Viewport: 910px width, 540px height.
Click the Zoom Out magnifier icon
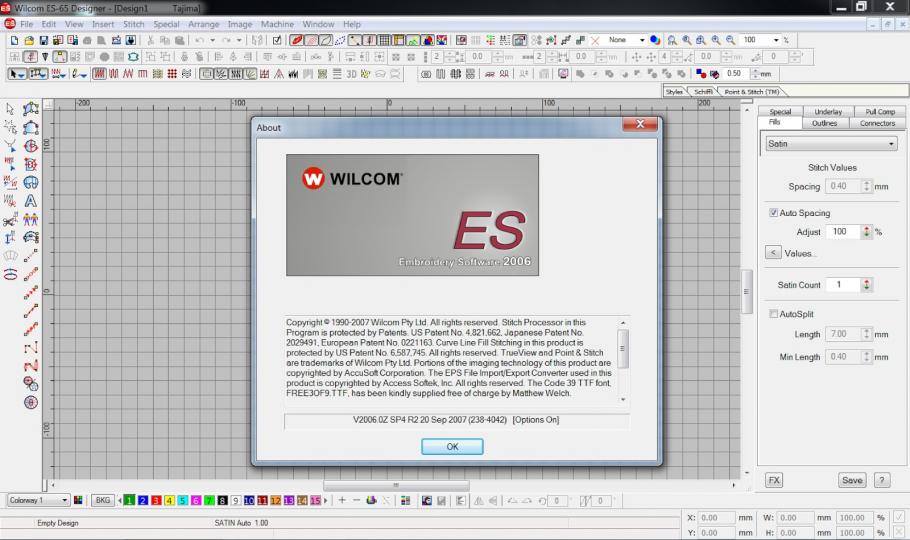(x=731, y=40)
